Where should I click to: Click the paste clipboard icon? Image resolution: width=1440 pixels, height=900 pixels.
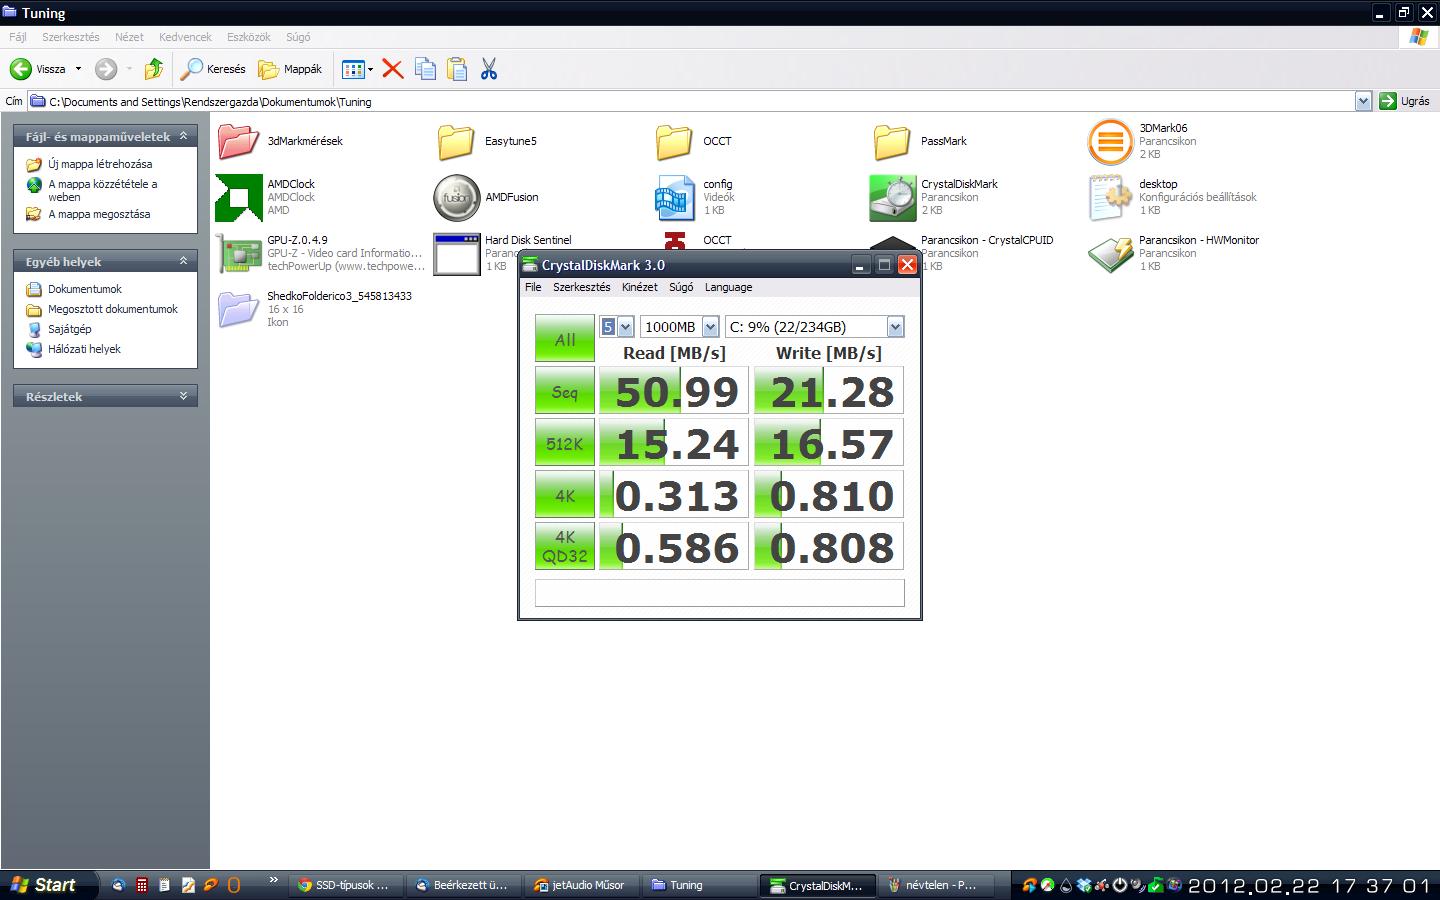457,69
